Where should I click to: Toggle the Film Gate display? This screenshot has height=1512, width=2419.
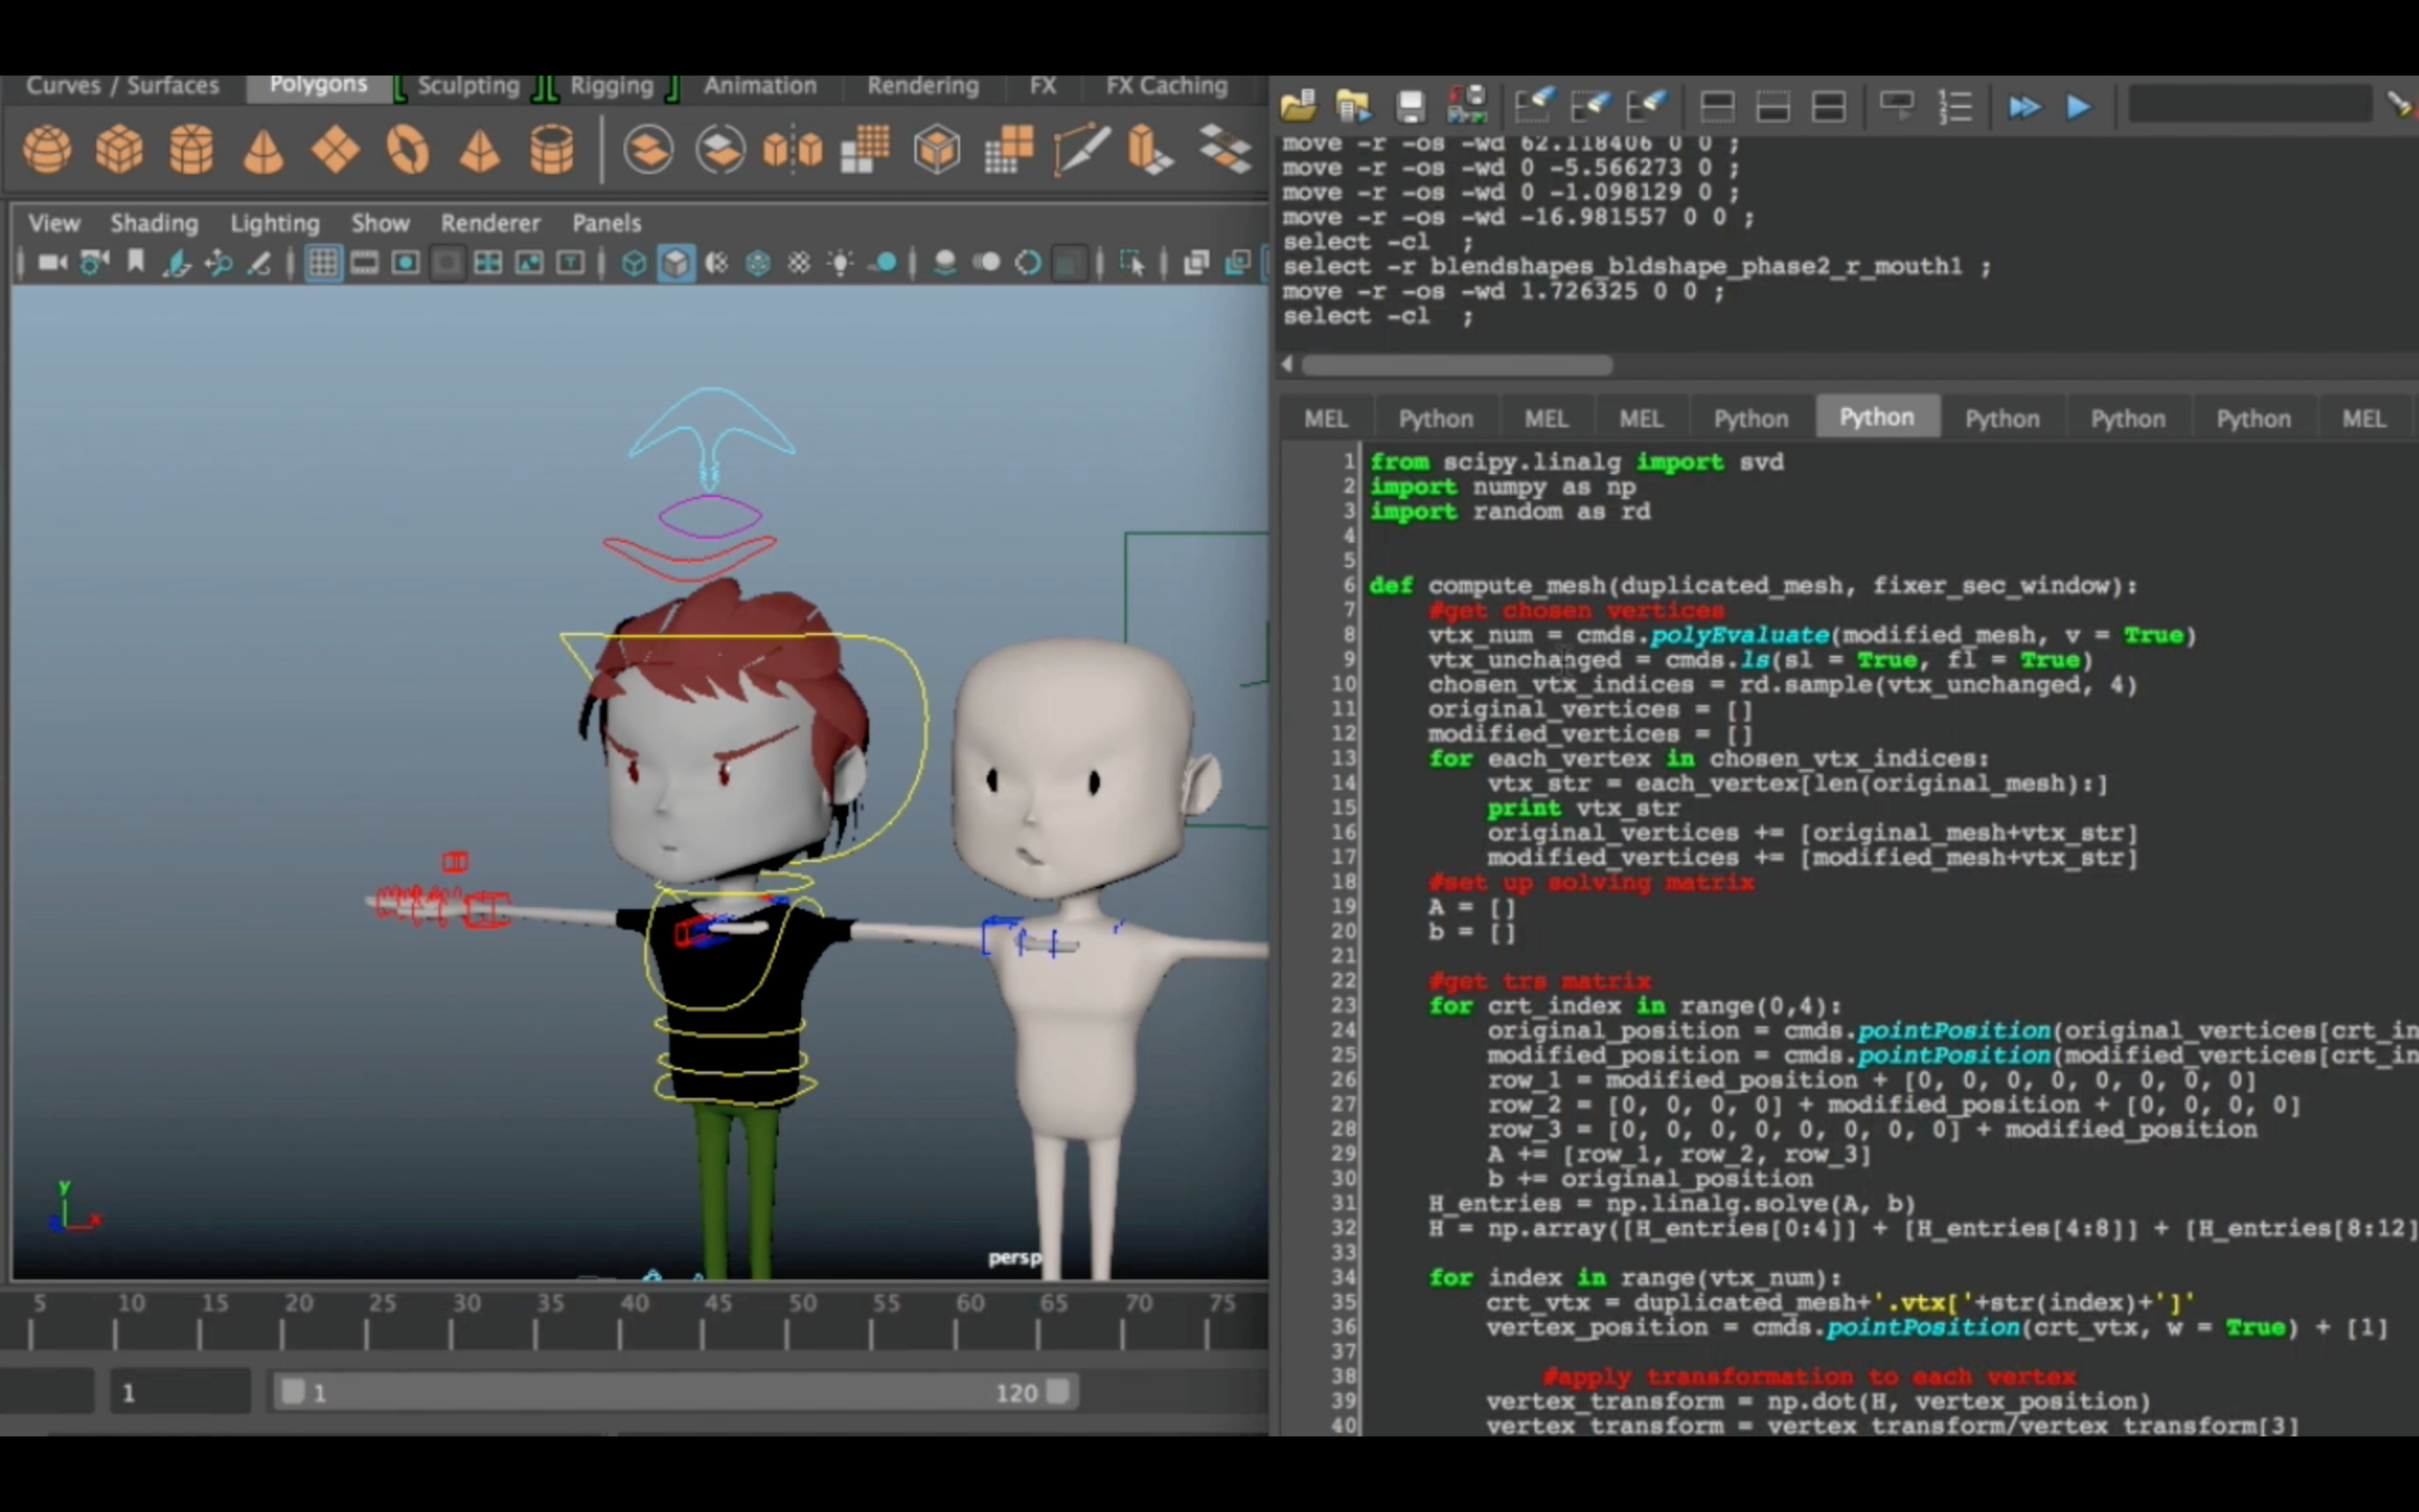364,263
